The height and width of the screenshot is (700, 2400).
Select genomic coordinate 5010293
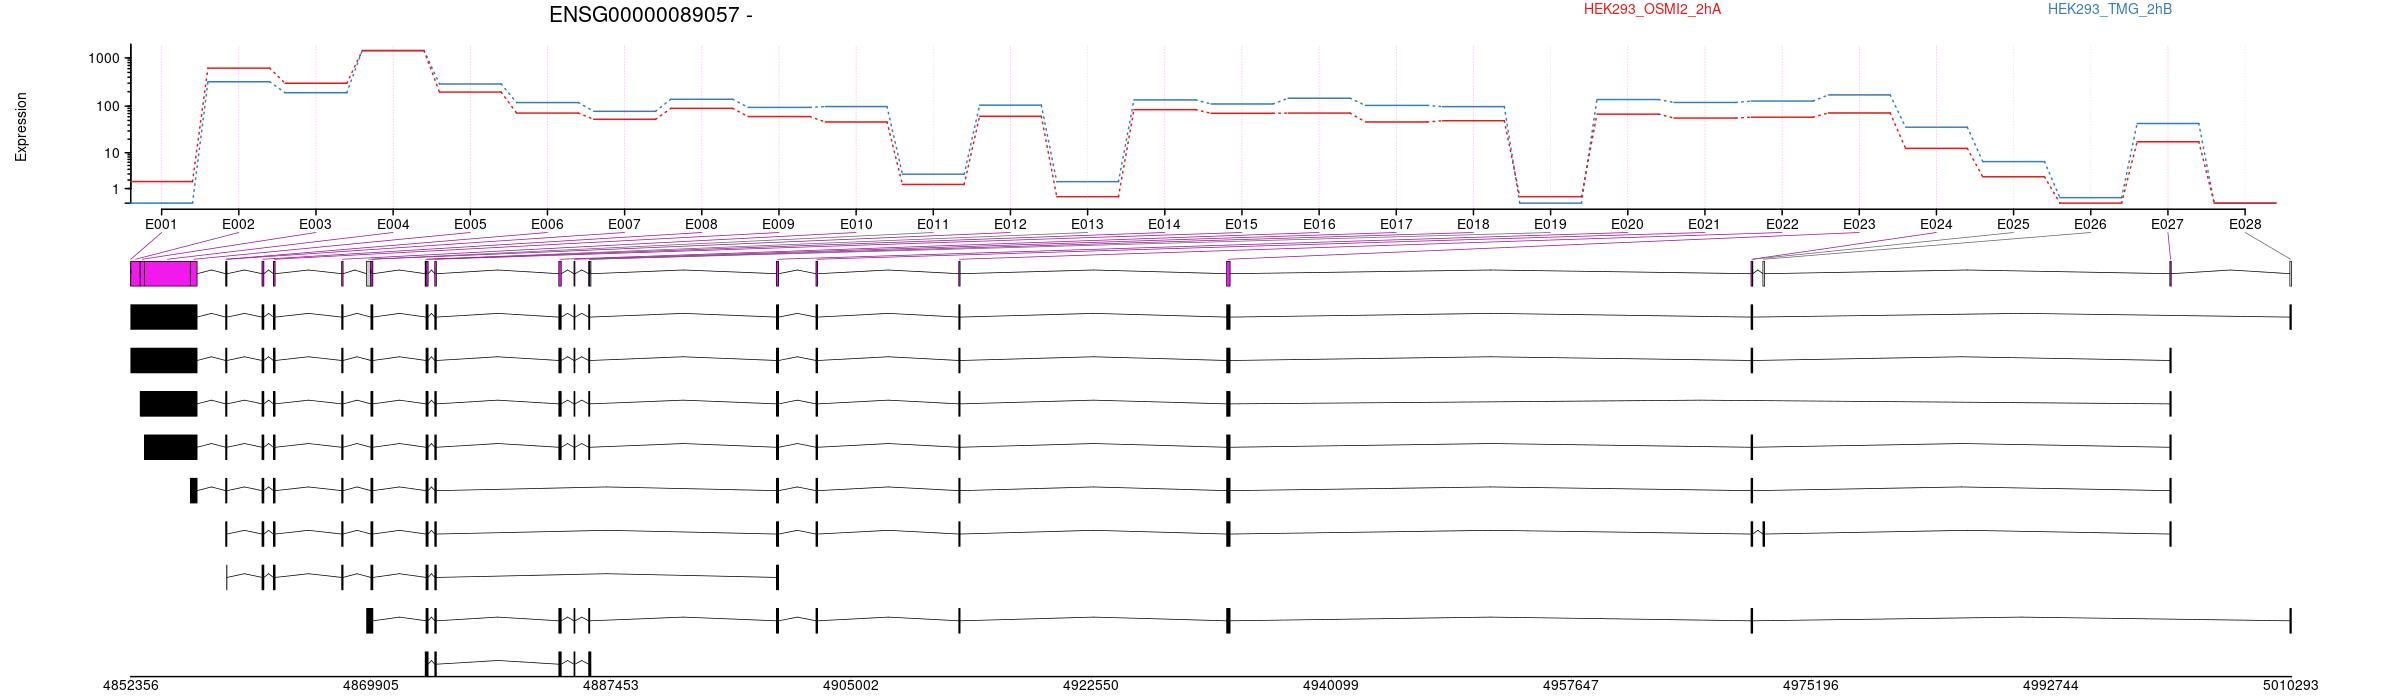2291,686
